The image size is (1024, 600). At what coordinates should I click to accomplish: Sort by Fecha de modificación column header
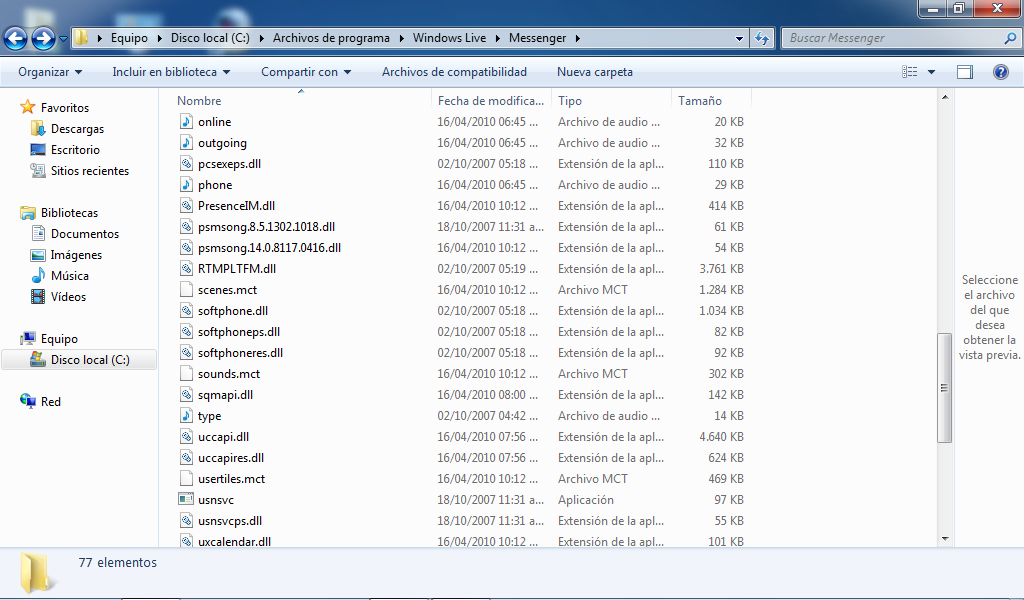tap(491, 101)
